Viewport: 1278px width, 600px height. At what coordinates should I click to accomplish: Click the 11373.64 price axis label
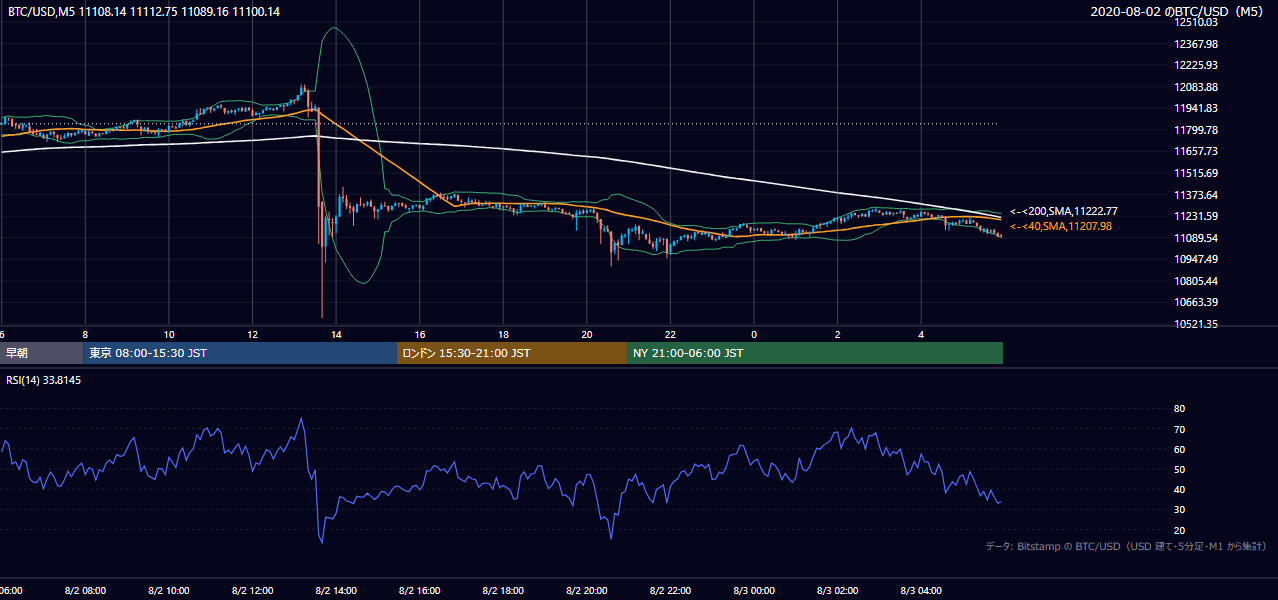(1196, 195)
